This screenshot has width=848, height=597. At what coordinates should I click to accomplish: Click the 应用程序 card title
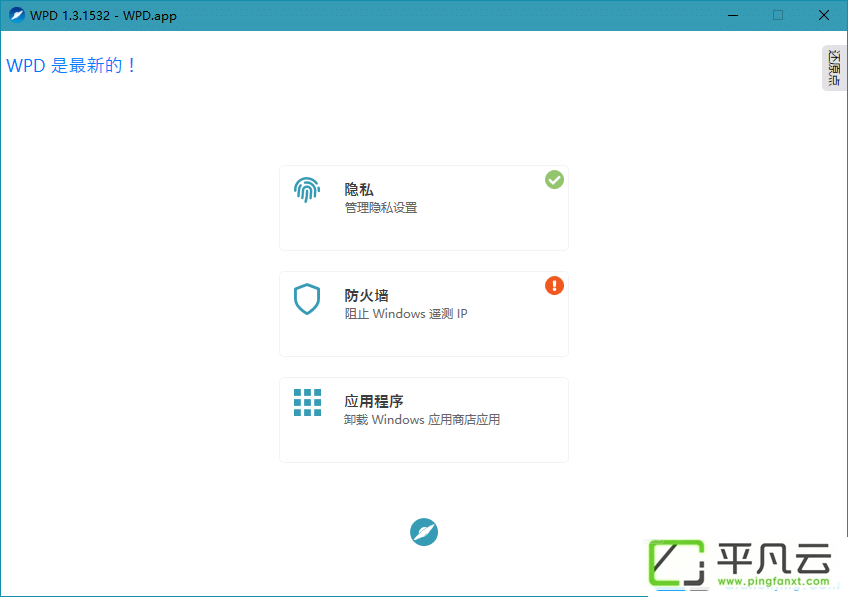click(x=374, y=401)
